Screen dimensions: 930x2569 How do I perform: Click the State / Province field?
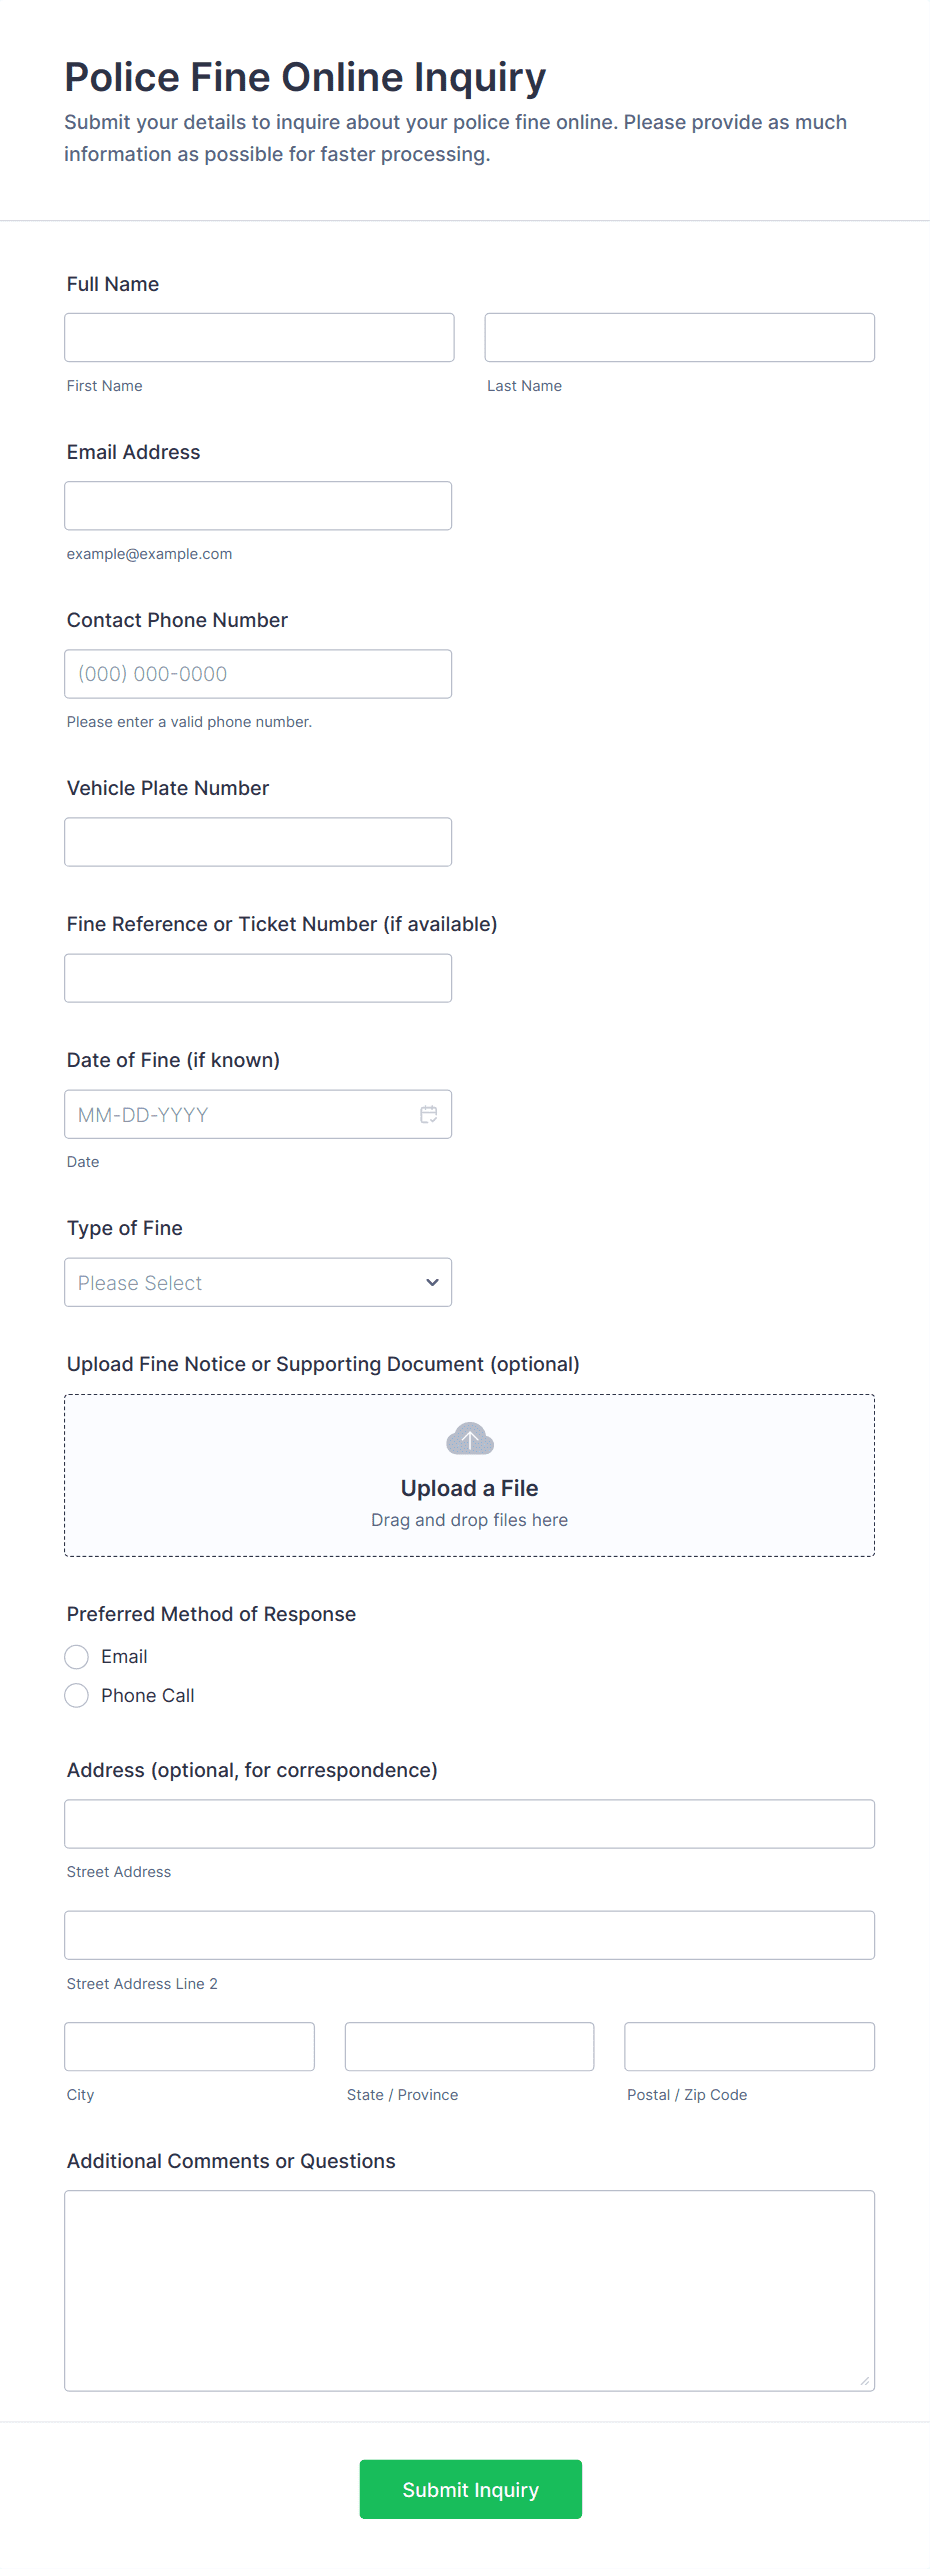469,2046
